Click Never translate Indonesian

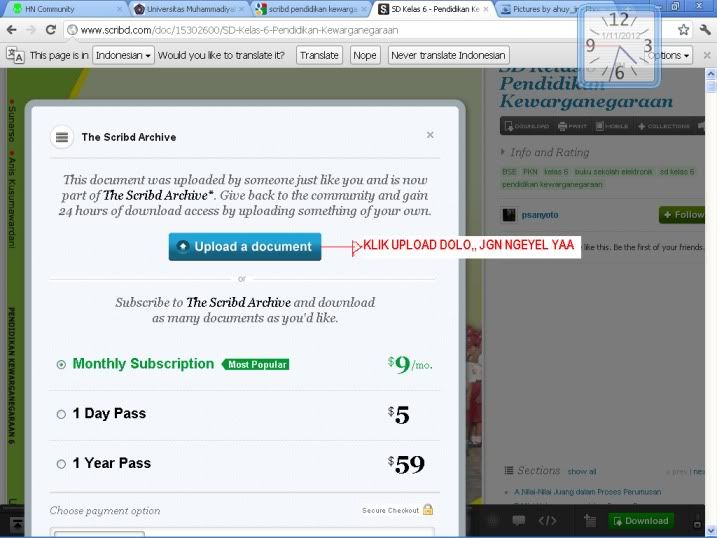click(448, 55)
